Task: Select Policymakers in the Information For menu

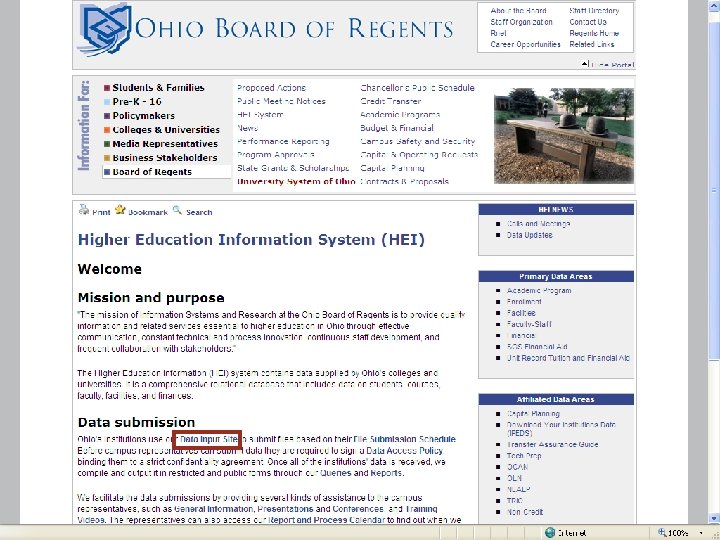Action: click(144, 116)
